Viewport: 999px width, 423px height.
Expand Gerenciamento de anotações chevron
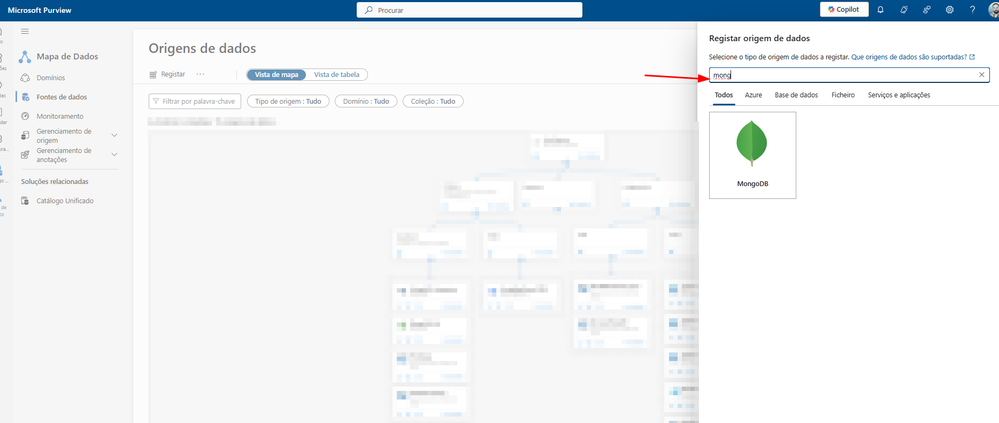coord(115,155)
